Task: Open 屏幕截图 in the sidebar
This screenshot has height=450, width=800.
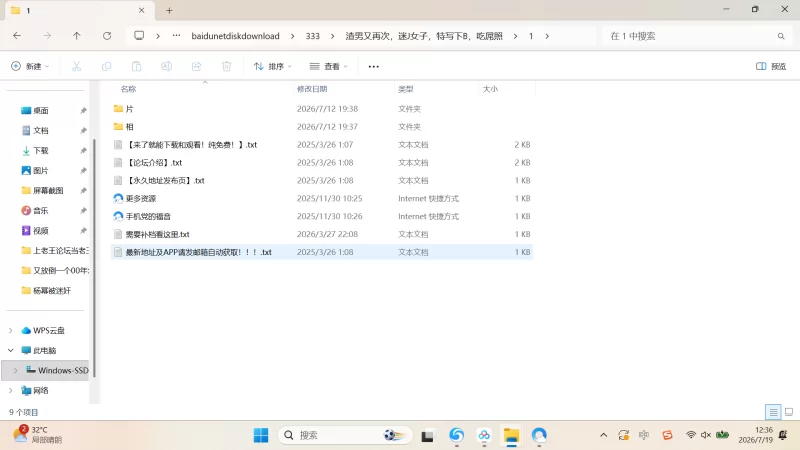Action: tap(48, 190)
